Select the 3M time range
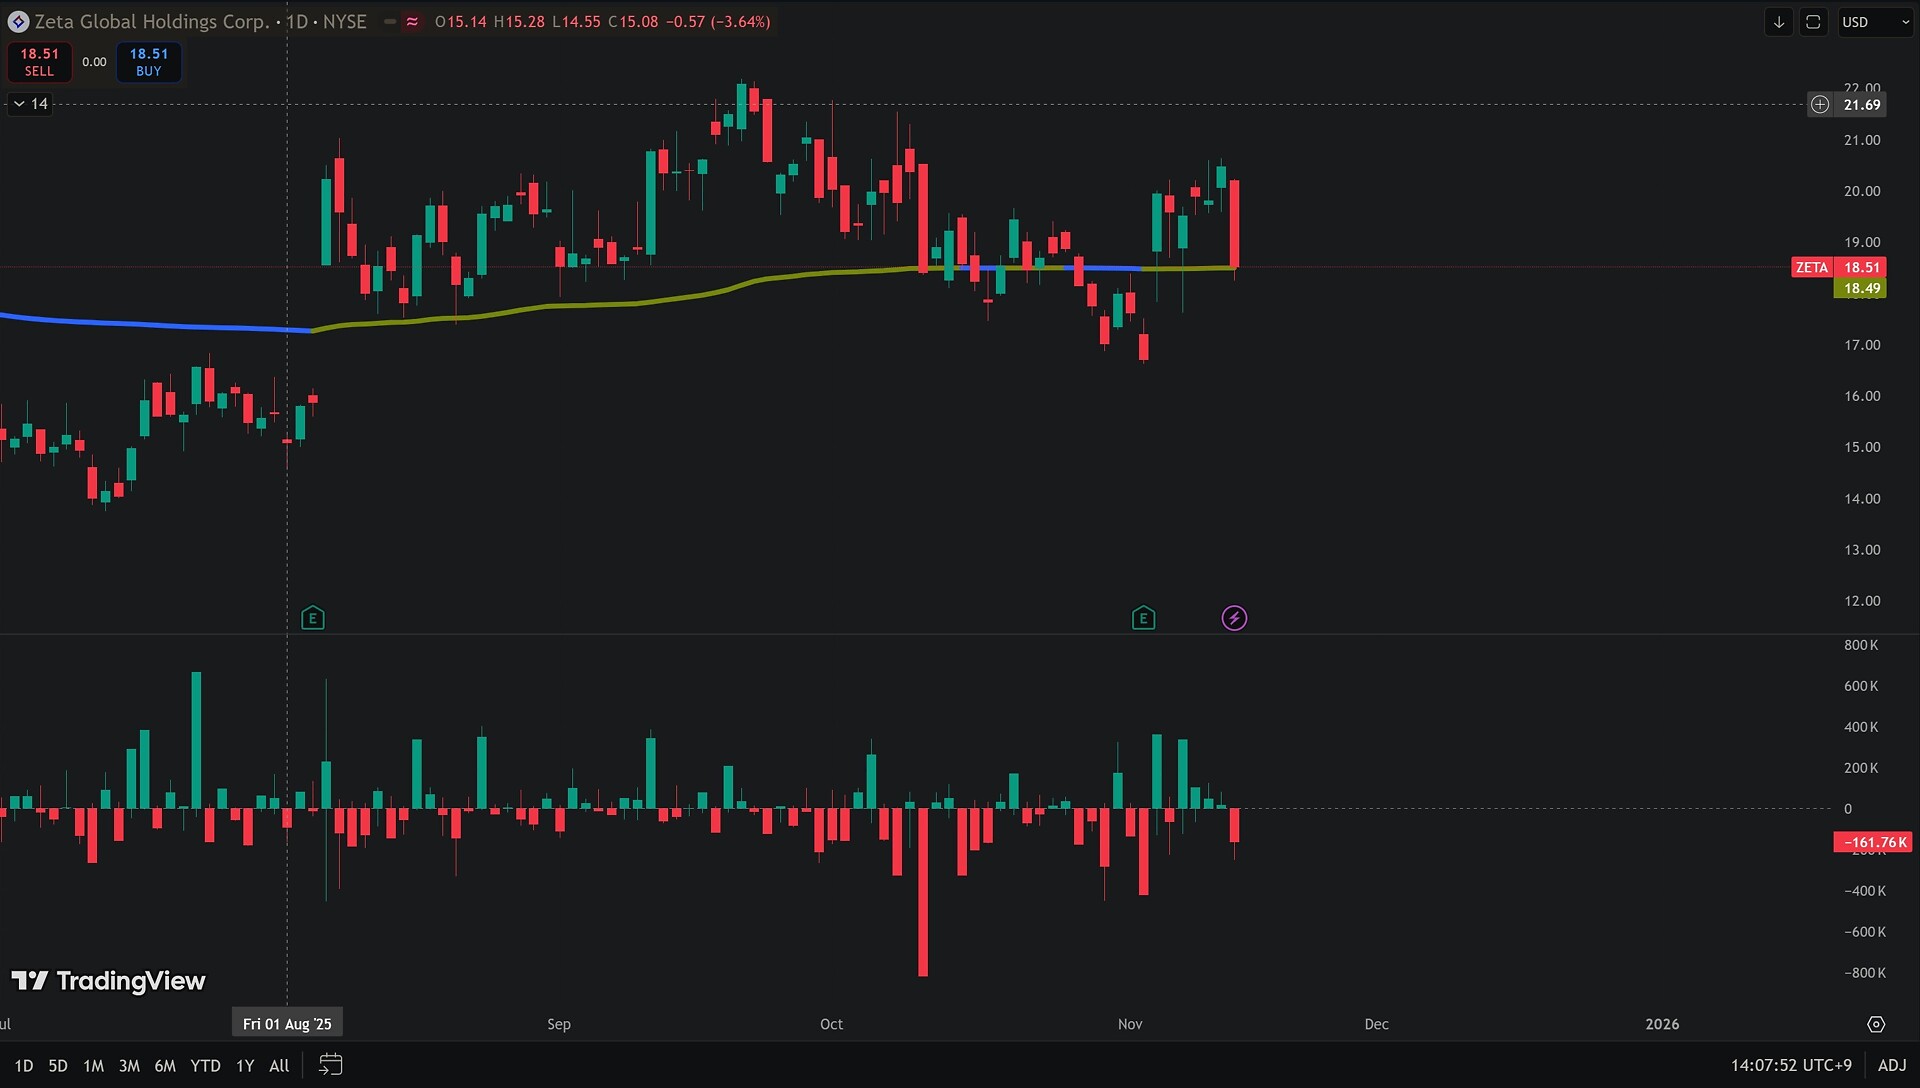The image size is (1920, 1088). (x=129, y=1065)
